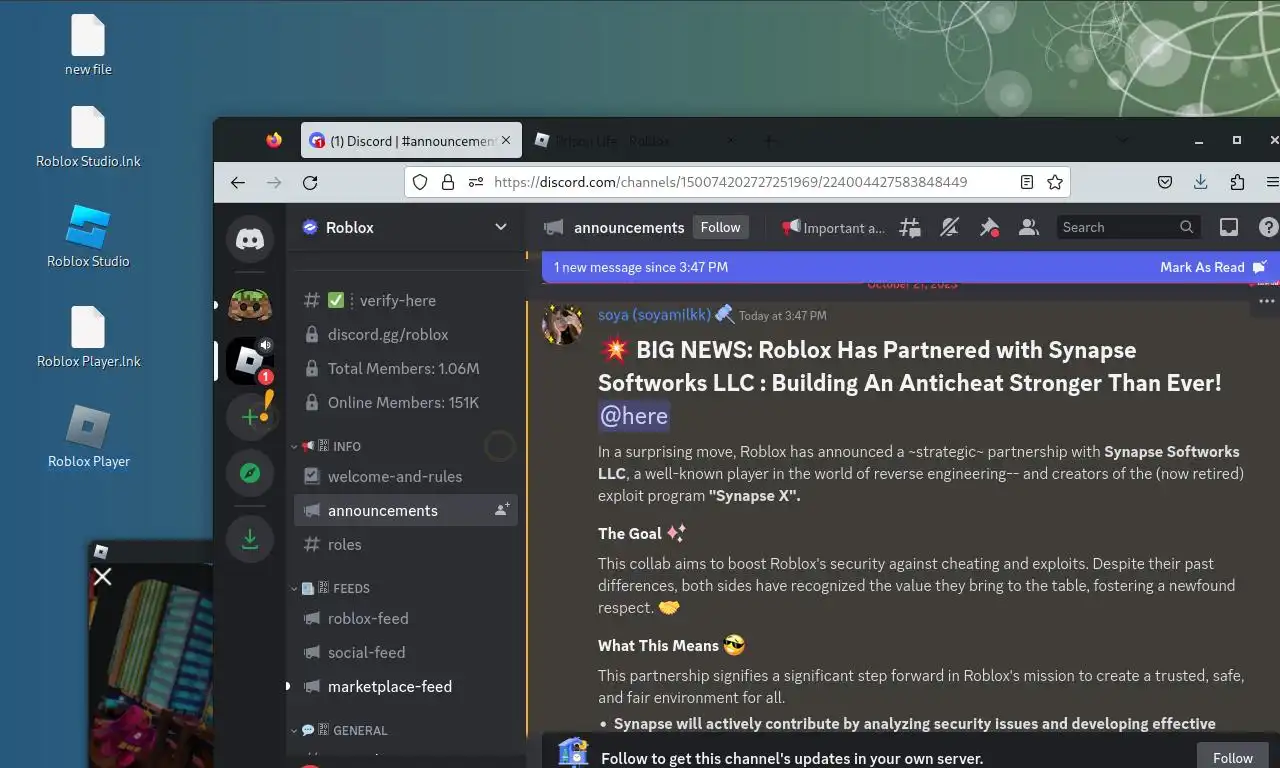
Task: Open message more options three-dots icon
Action: (1266, 301)
